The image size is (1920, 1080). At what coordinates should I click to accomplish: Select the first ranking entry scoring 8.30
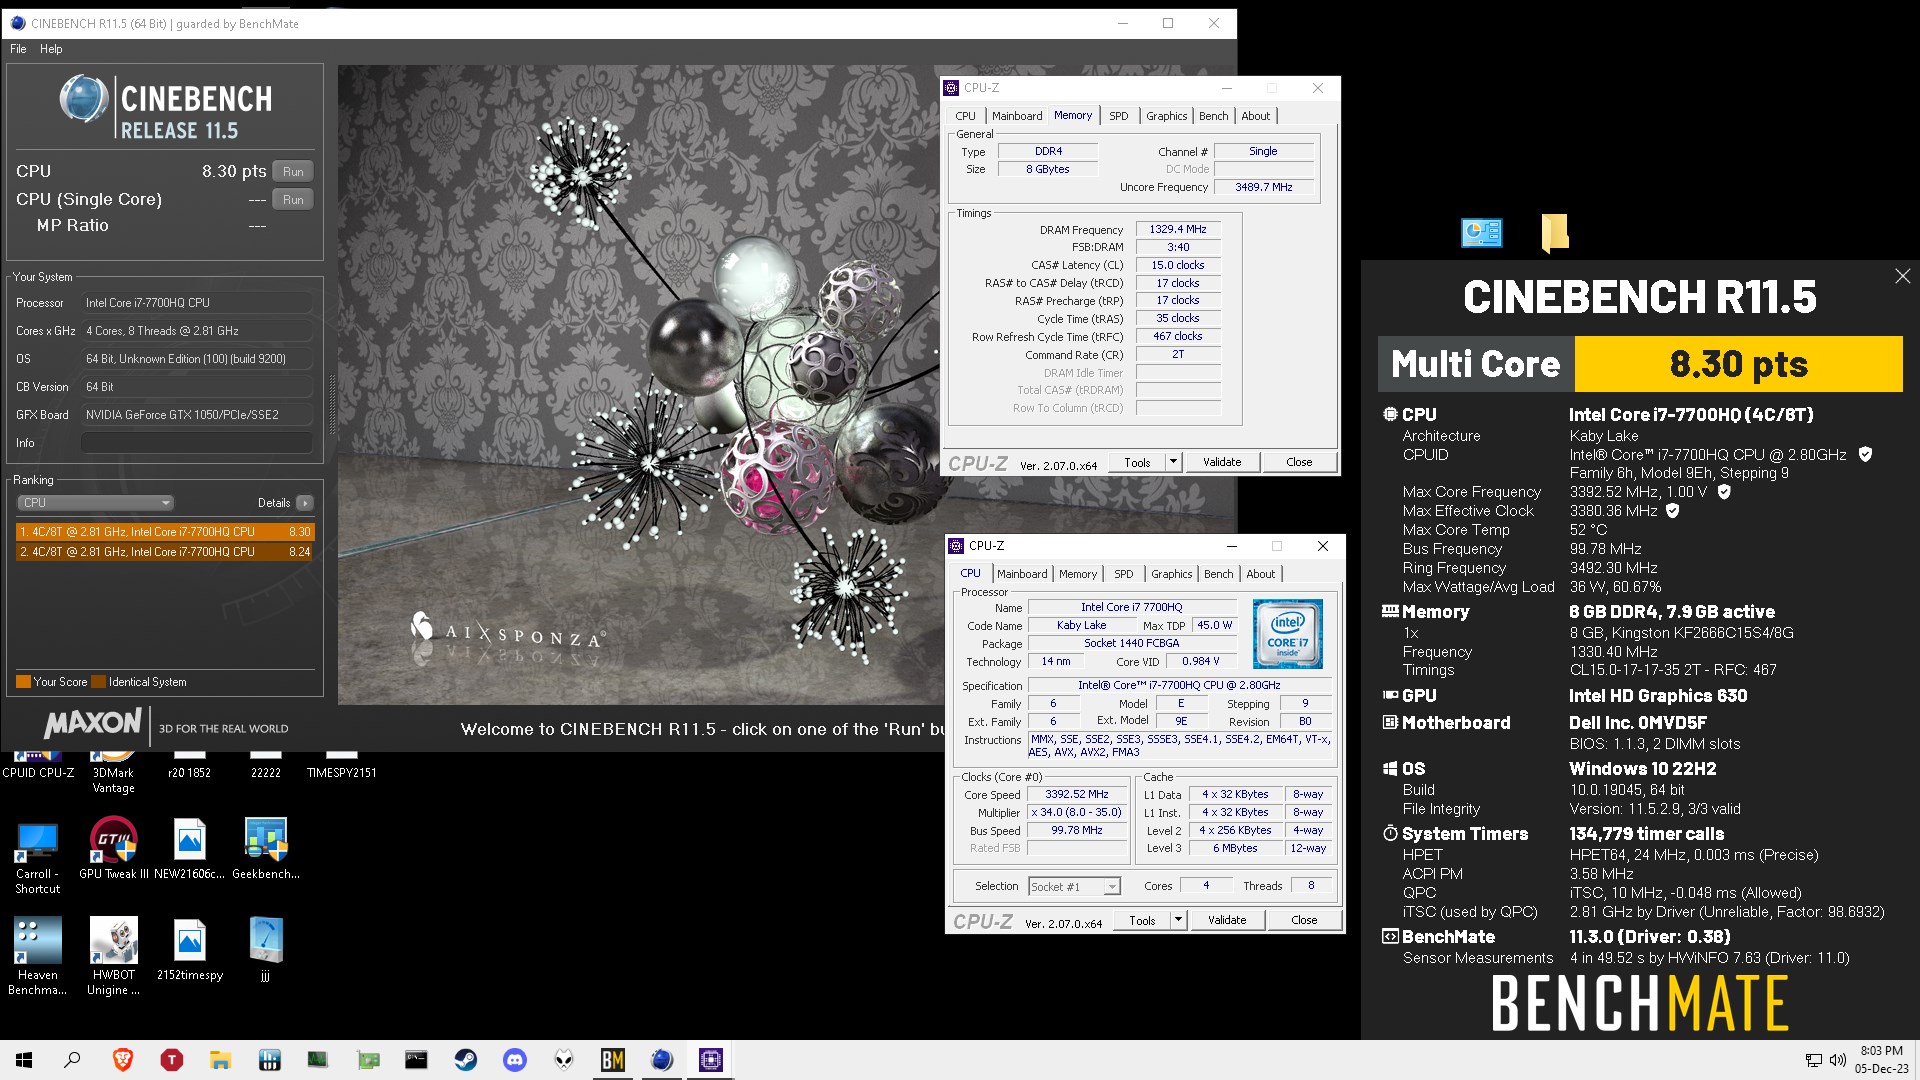coord(165,532)
